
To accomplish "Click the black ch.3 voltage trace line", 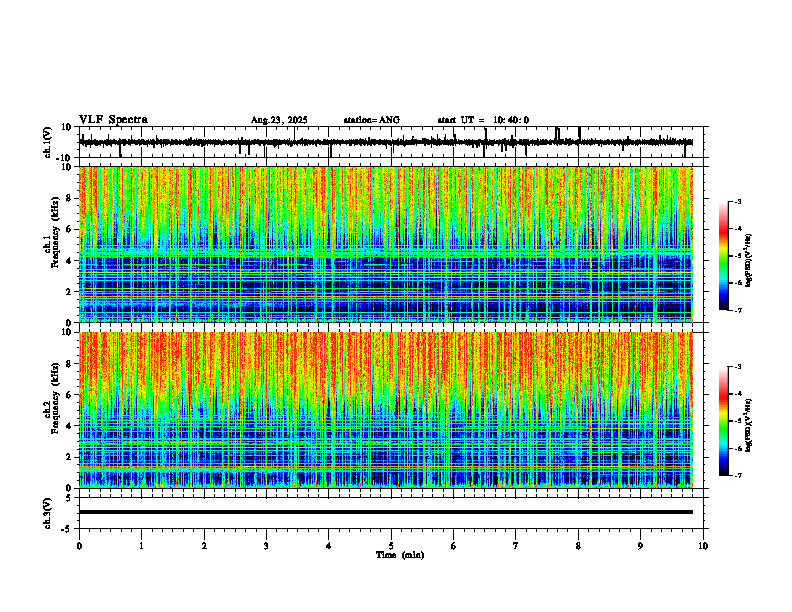I will coord(386,512).
